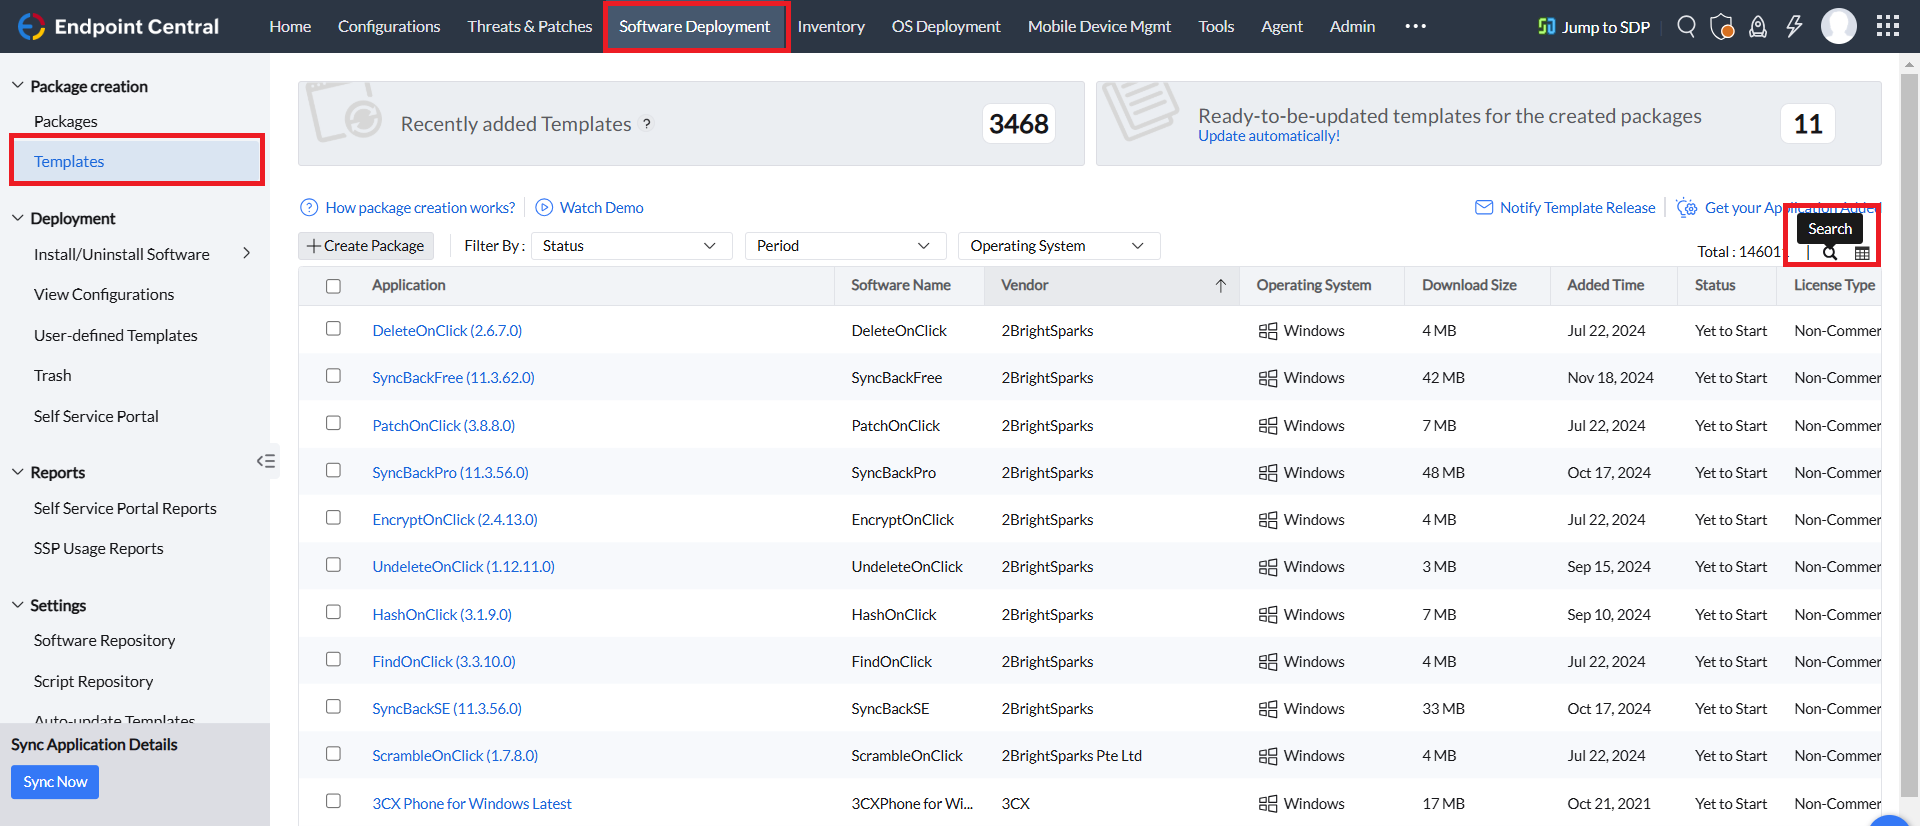
Task: Click the table search magnifier icon
Action: pyautogui.click(x=1830, y=253)
